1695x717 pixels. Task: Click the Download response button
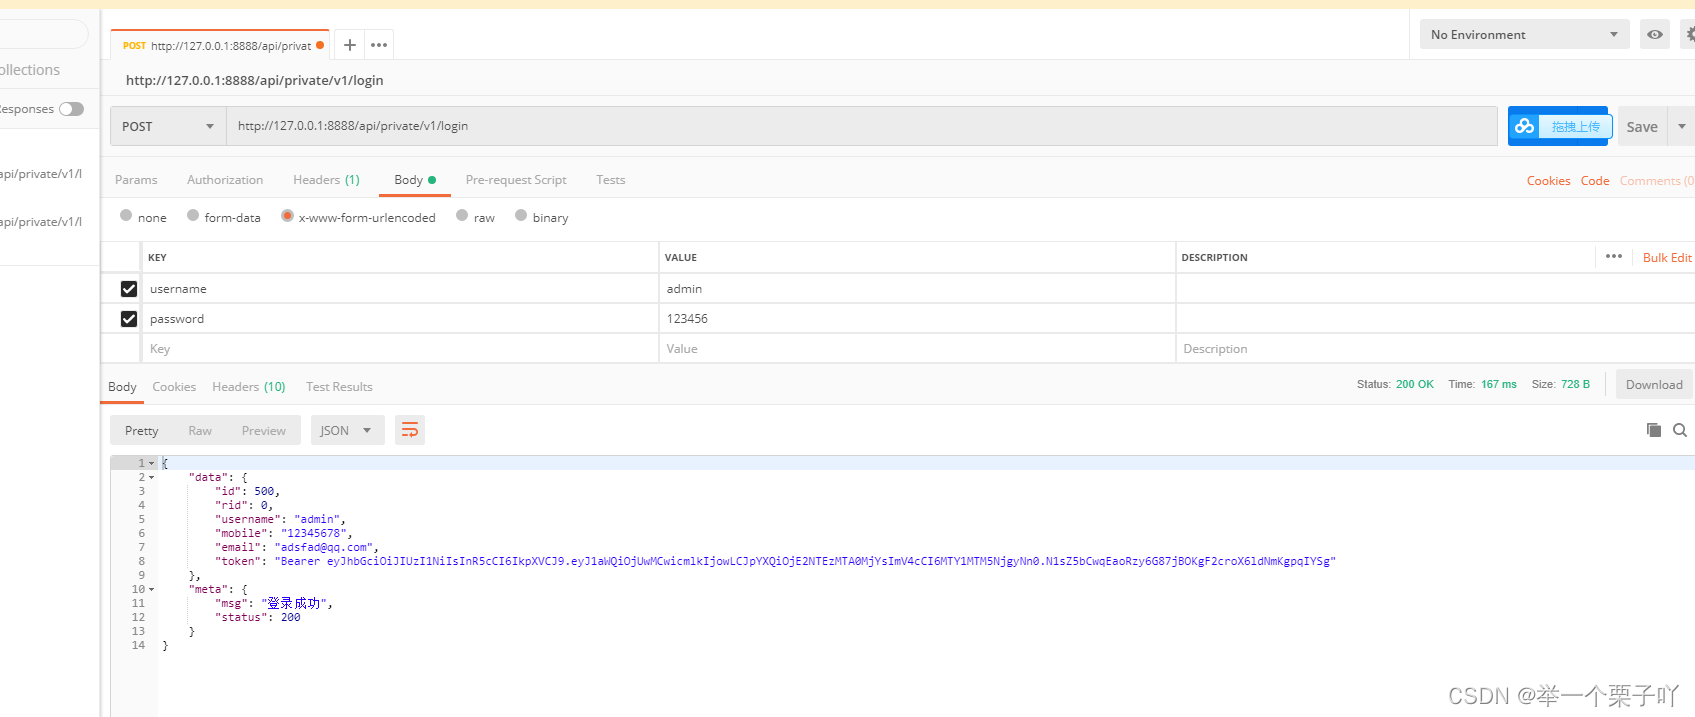tap(1654, 385)
